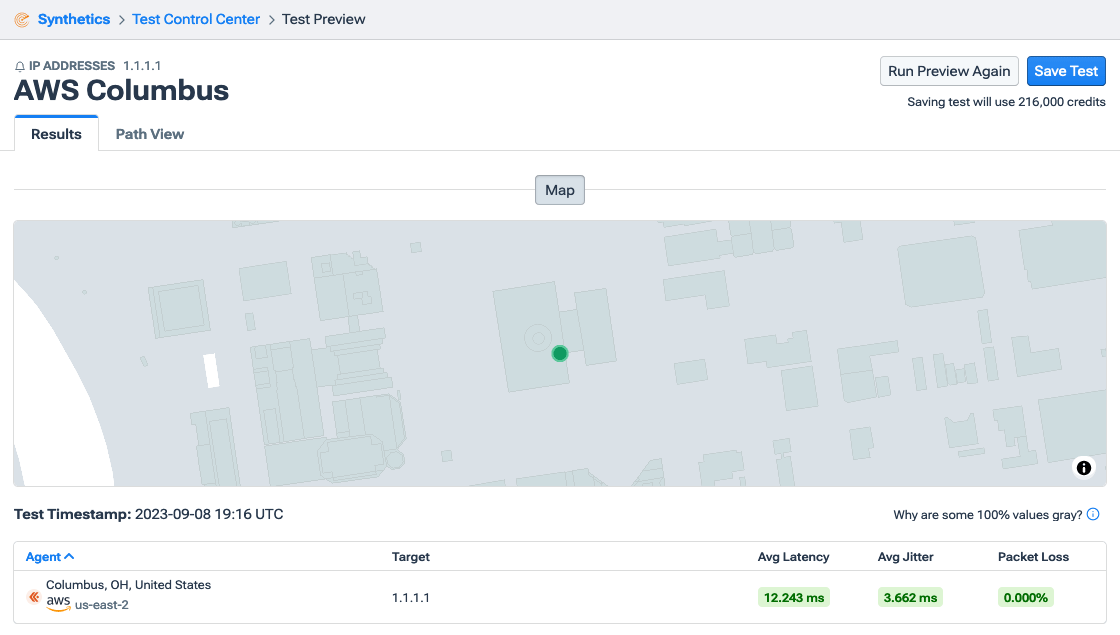
Task: Click target 1.1.1.1 in the results row
Action: click(x=411, y=597)
